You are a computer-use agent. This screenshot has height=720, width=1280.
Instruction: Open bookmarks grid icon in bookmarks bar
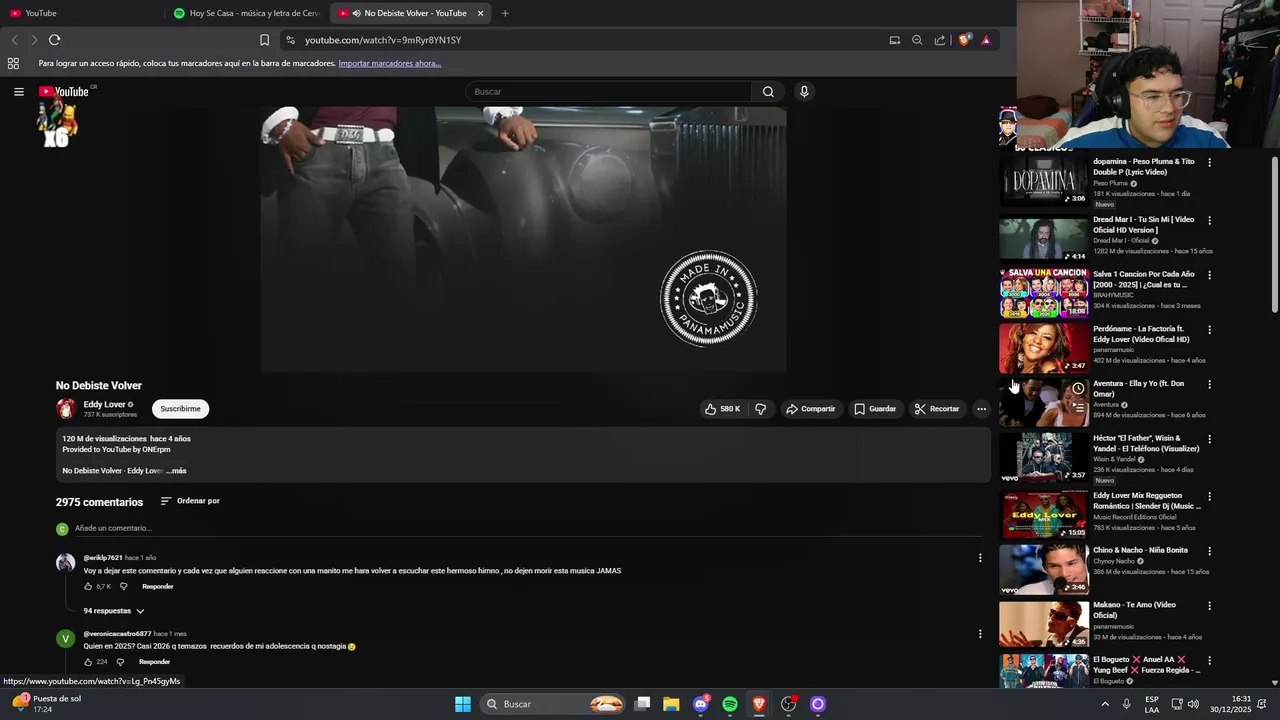[x=13, y=63]
